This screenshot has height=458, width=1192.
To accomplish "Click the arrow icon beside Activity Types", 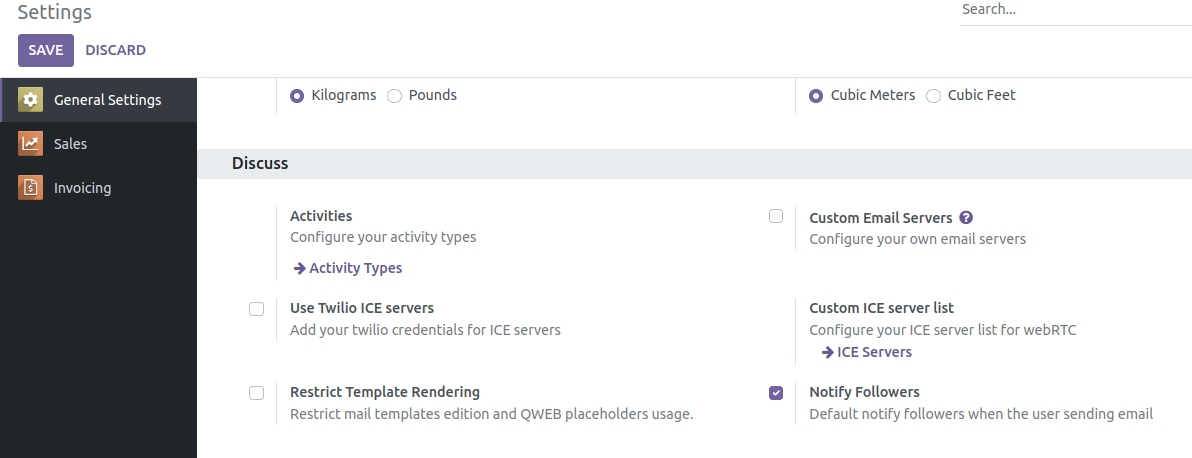I will 299,268.
